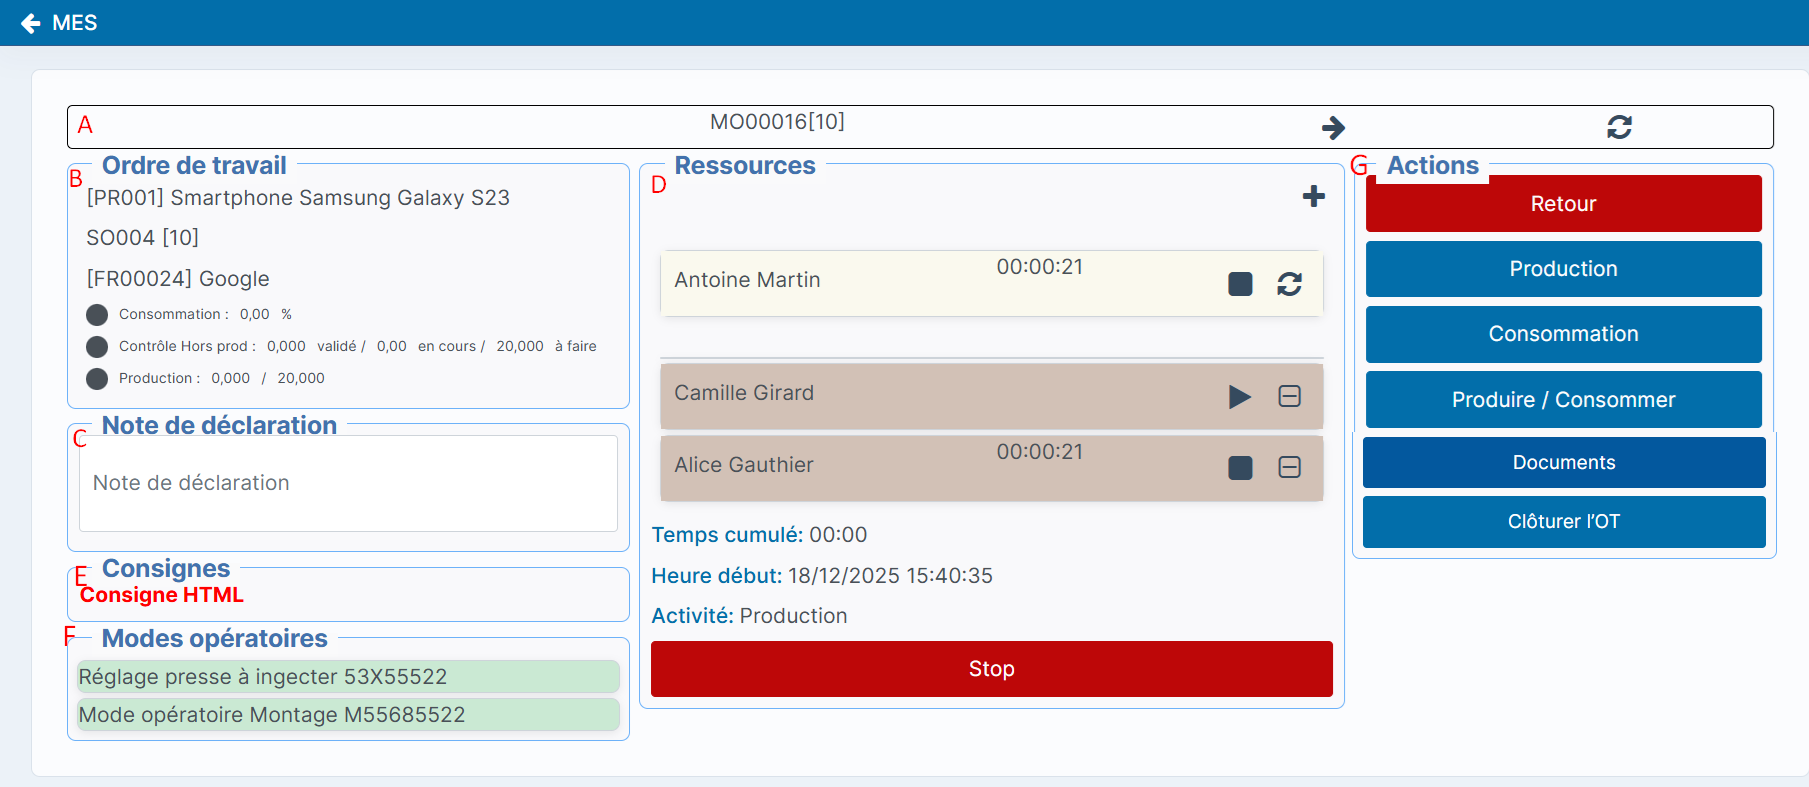
Task: Stop Antoine Martin's timer
Action: click(x=1240, y=284)
